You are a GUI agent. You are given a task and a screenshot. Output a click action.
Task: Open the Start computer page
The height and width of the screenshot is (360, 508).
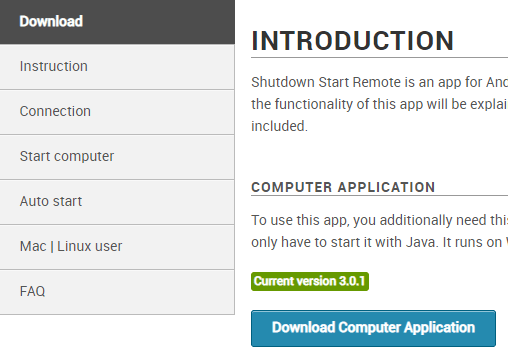(x=117, y=157)
